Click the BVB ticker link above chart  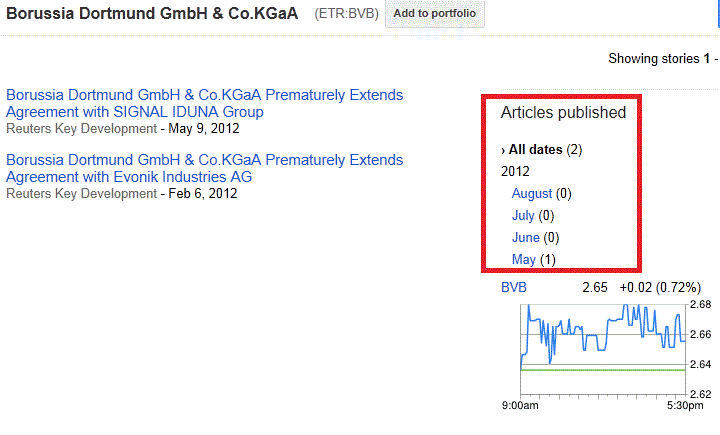(514, 288)
